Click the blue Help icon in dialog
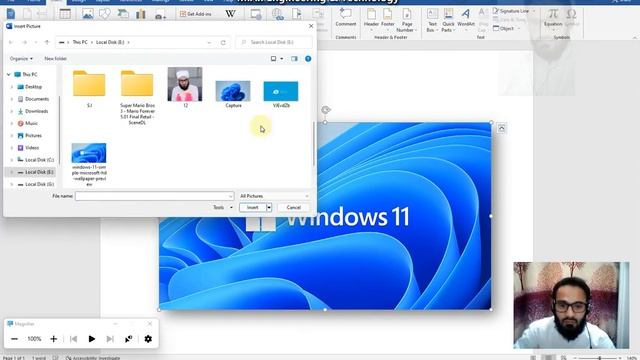Screen dimensions: 640x360 (308, 59)
